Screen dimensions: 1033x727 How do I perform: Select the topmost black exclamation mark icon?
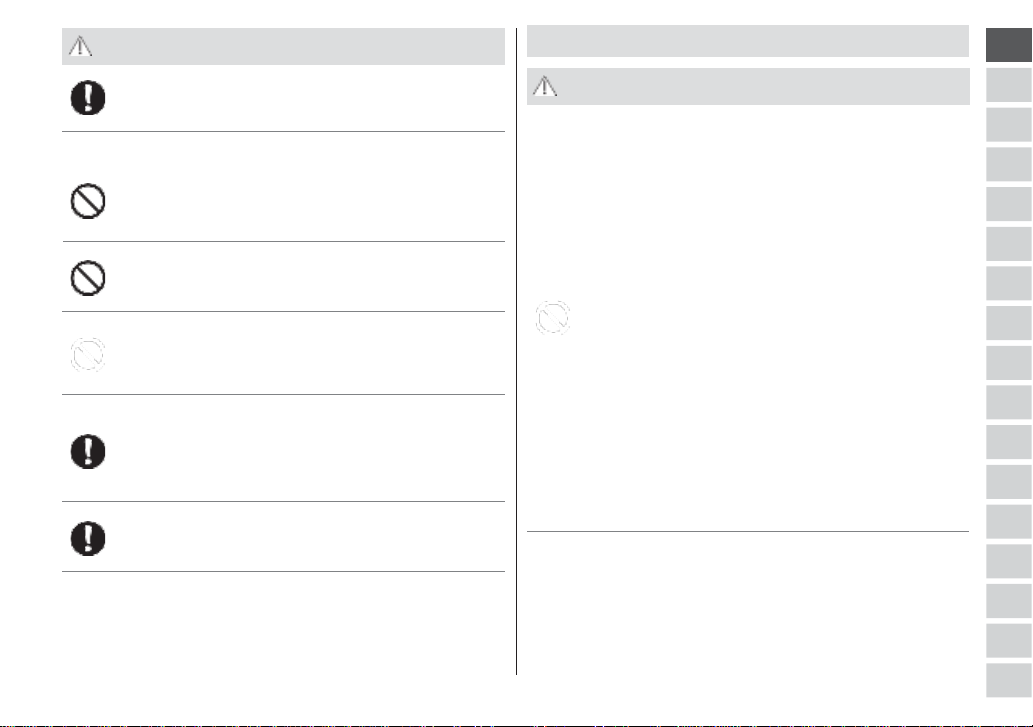[x=88, y=98]
